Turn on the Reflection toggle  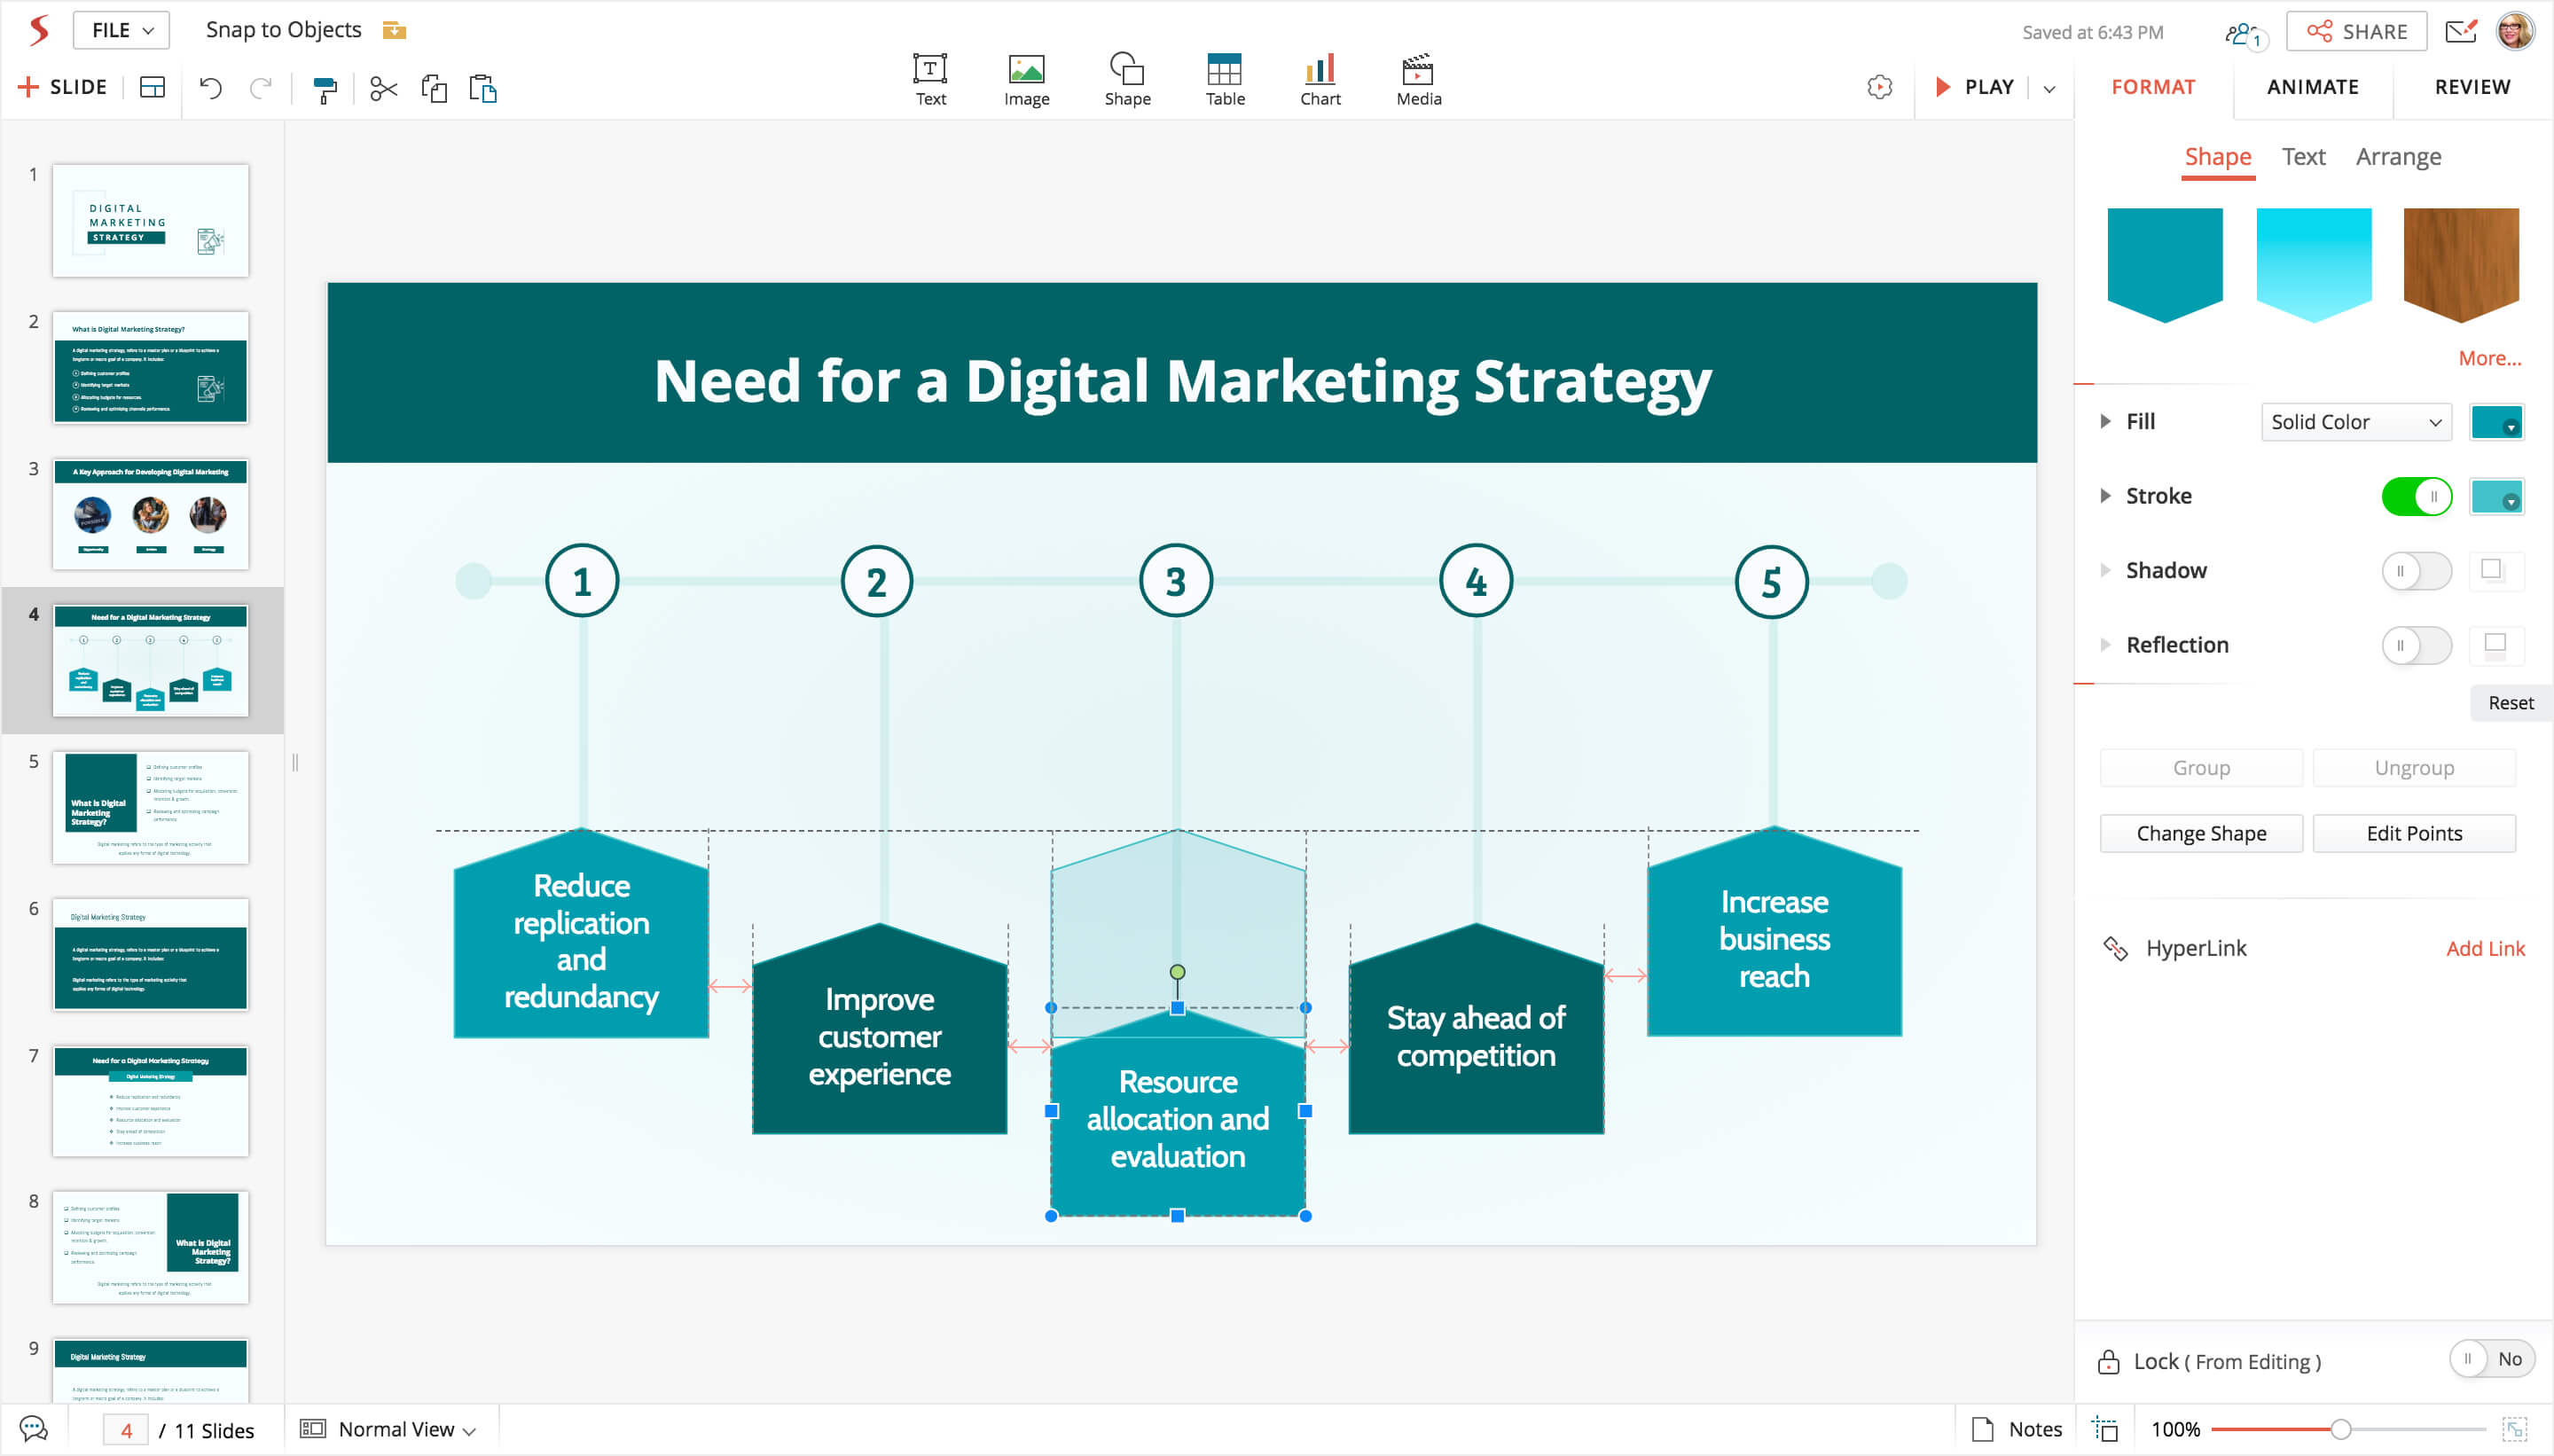[x=2416, y=645]
